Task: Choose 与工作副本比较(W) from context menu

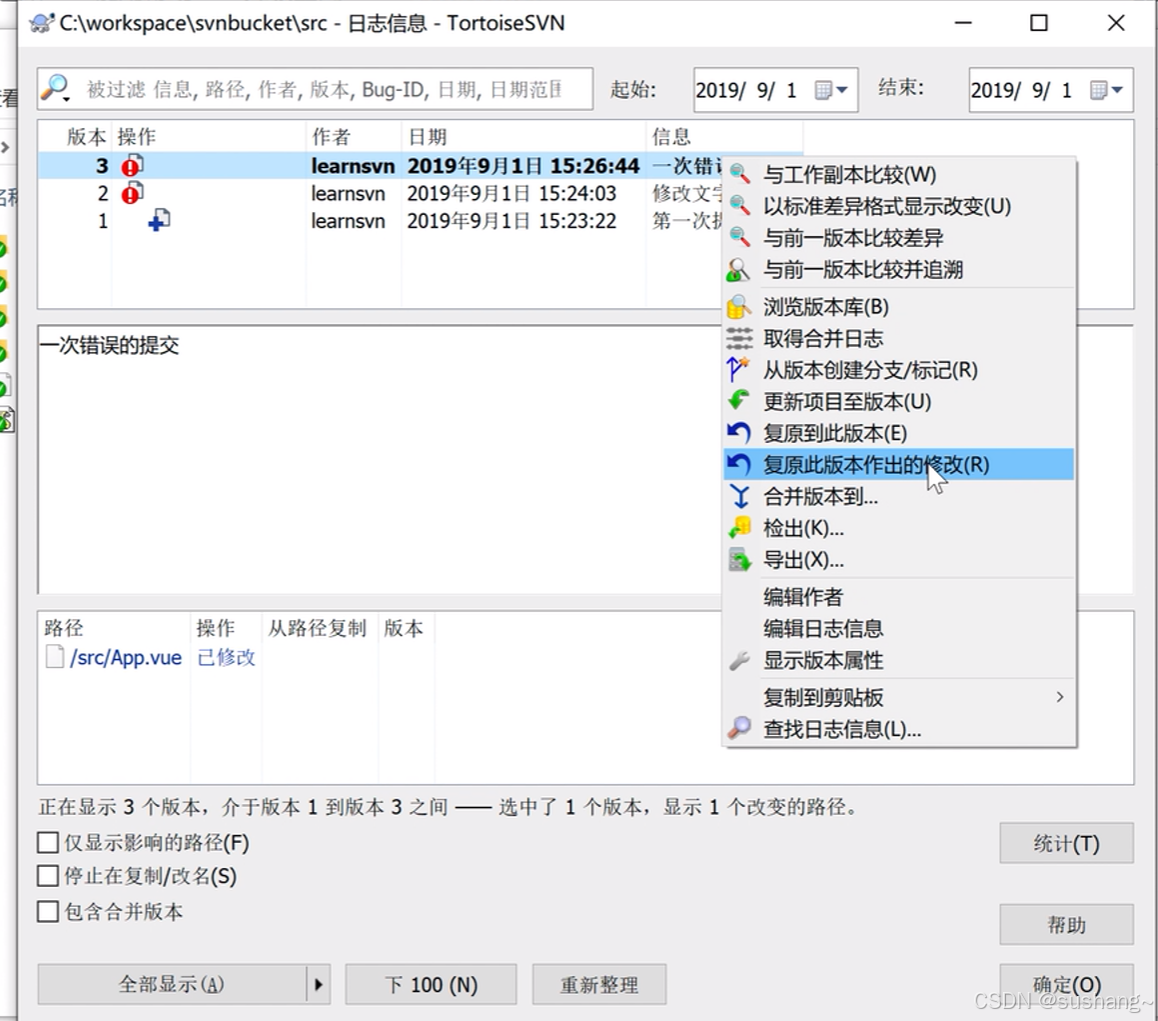Action: point(900,174)
